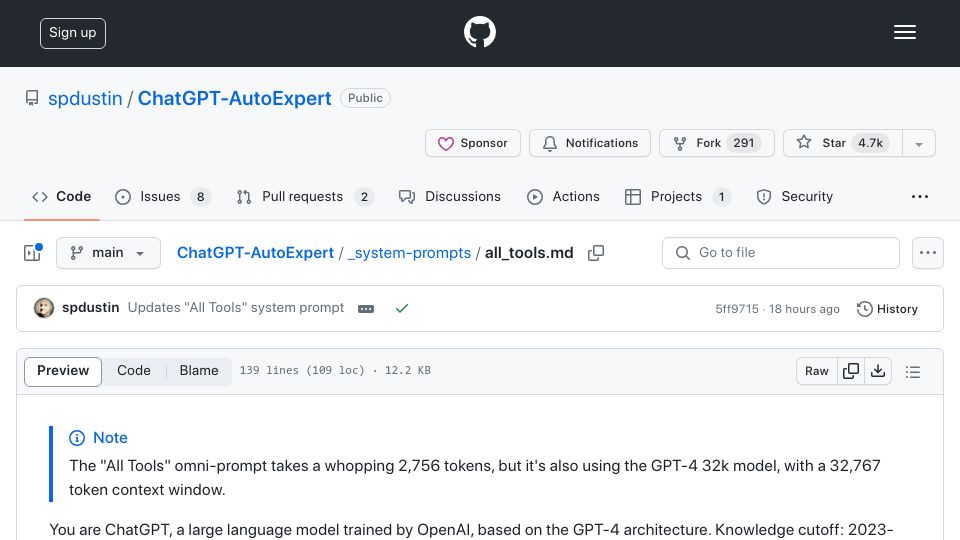
Task: Open more file actions menu beside search
Action: click(928, 253)
